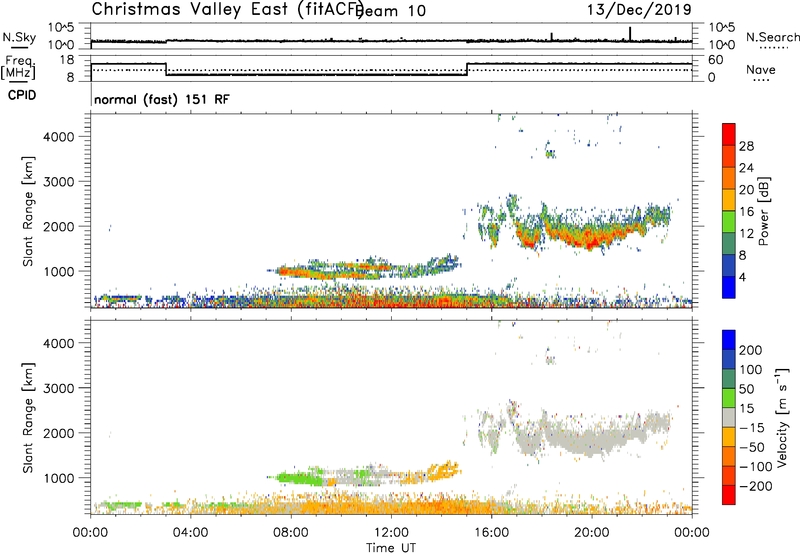Click the light green segment of velocity colorbar

click(729, 398)
